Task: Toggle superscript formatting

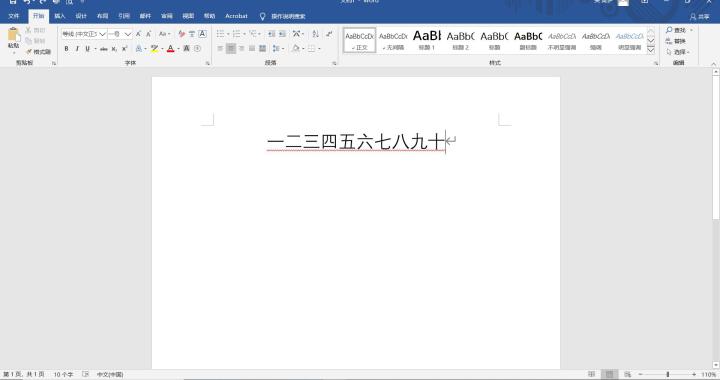Action: [x=124, y=48]
